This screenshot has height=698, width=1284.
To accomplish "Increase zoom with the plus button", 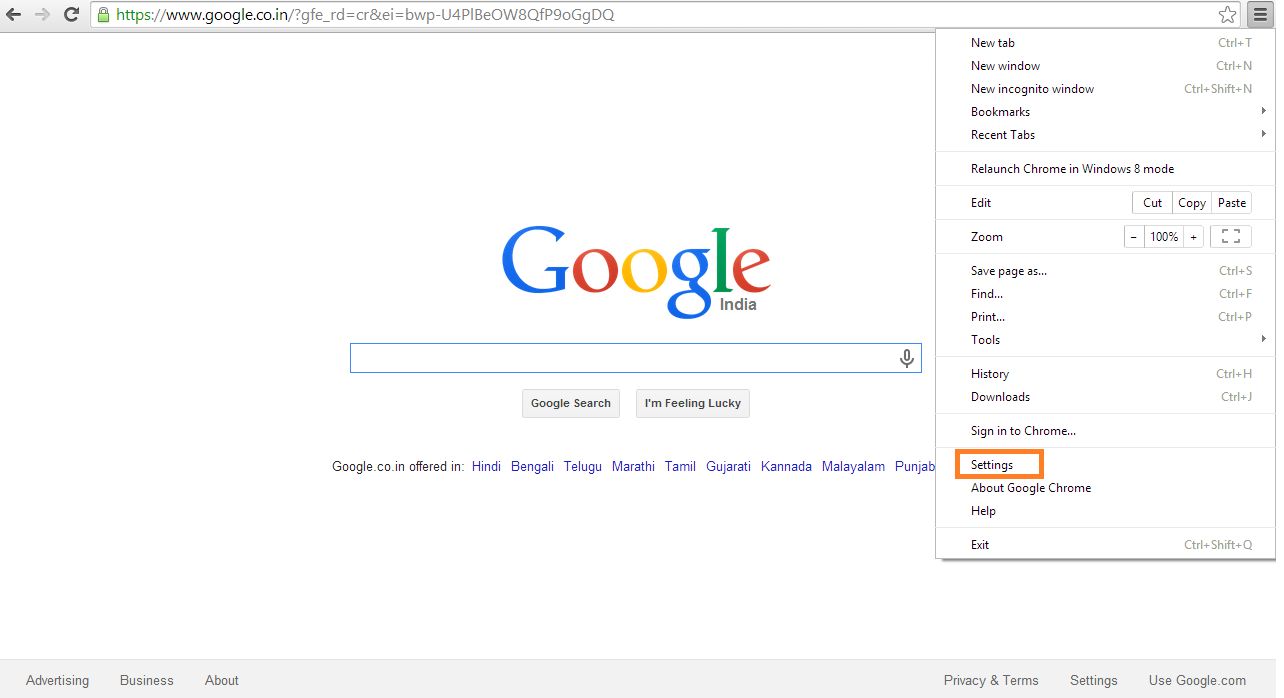I will tap(1193, 237).
